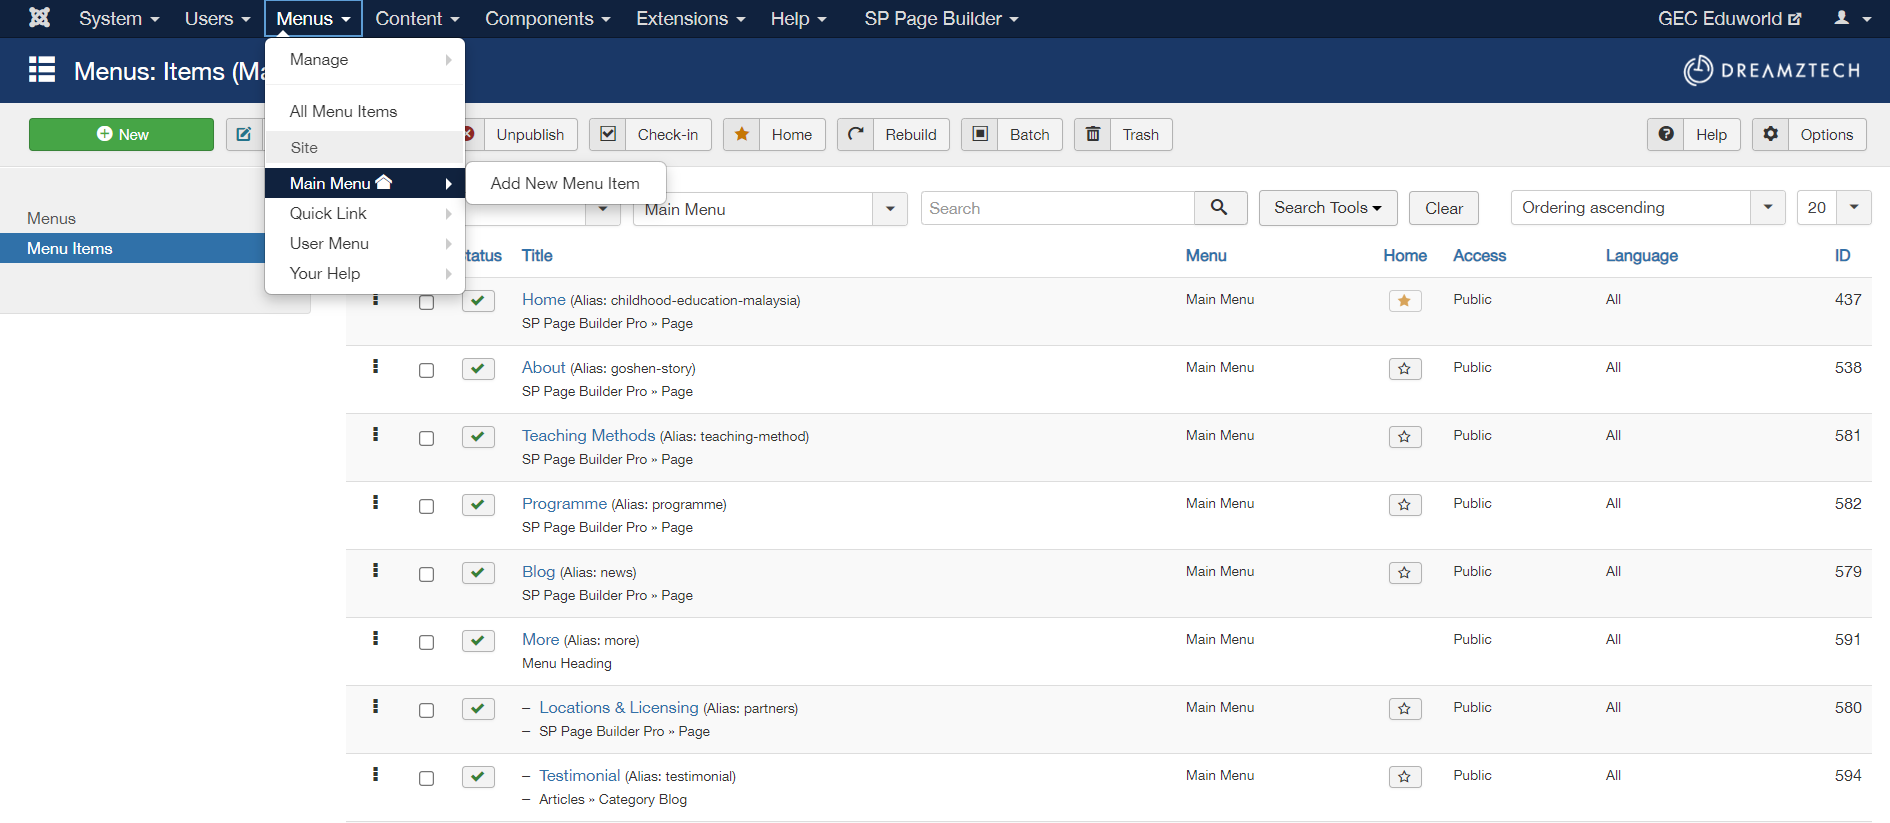Image resolution: width=1890 pixels, height=823 pixels.
Task: Click the Trash bin icon
Action: click(x=1093, y=134)
